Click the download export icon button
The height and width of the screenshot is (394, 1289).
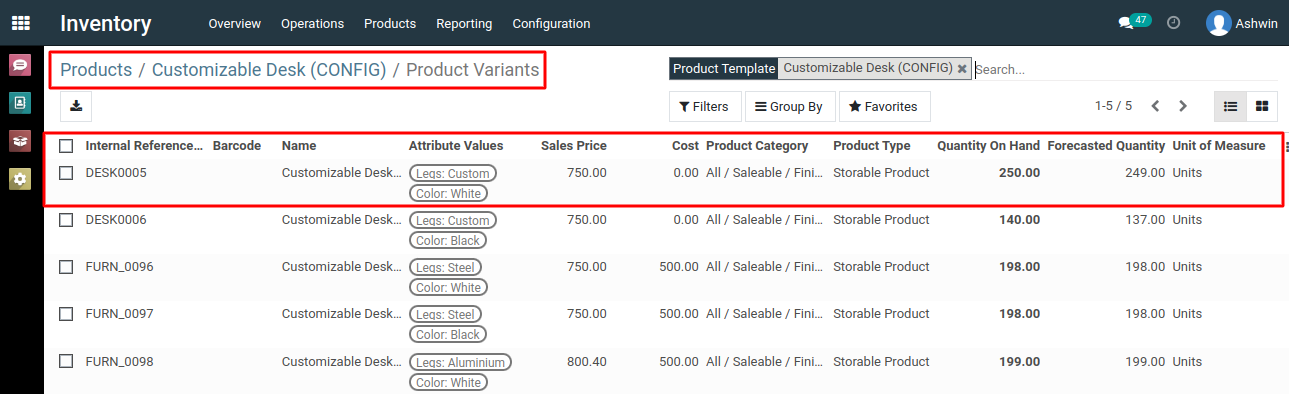76,106
